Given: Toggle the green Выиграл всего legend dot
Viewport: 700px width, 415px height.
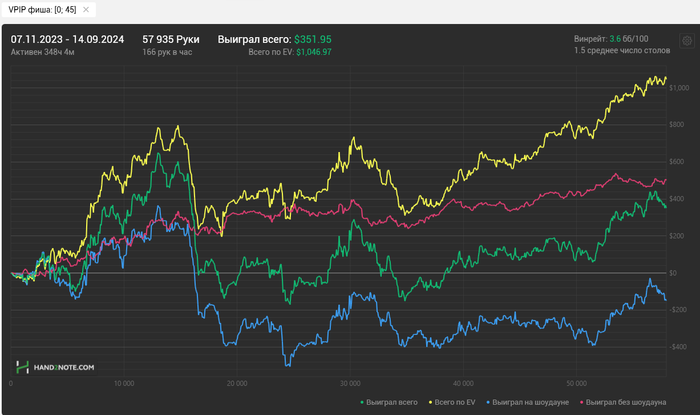Looking at the screenshot, I should [360, 402].
